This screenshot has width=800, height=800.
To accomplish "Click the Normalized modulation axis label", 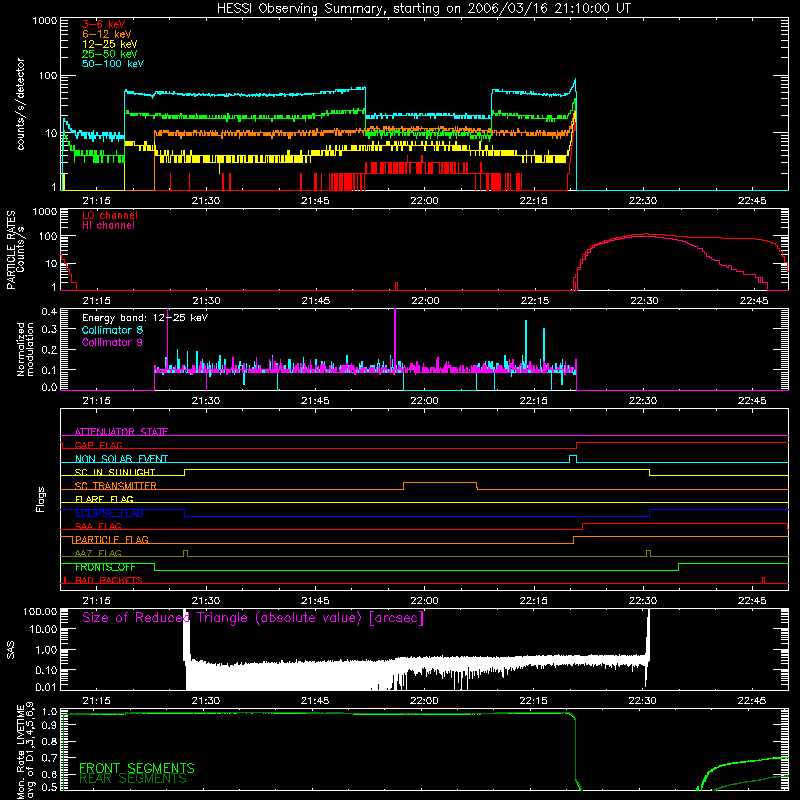I will (x=25, y=349).
